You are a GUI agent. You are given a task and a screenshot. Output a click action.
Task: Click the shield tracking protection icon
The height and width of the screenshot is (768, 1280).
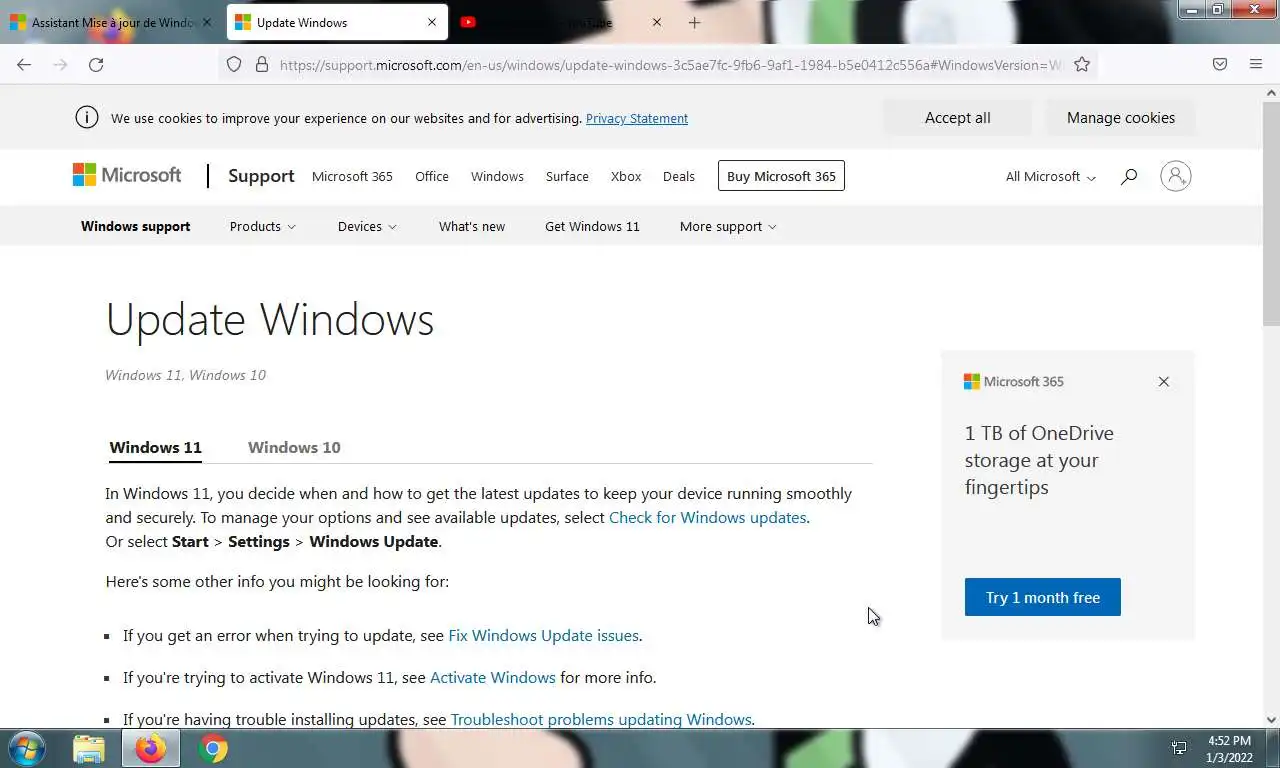pyautogui.click(x=233, y=64)
